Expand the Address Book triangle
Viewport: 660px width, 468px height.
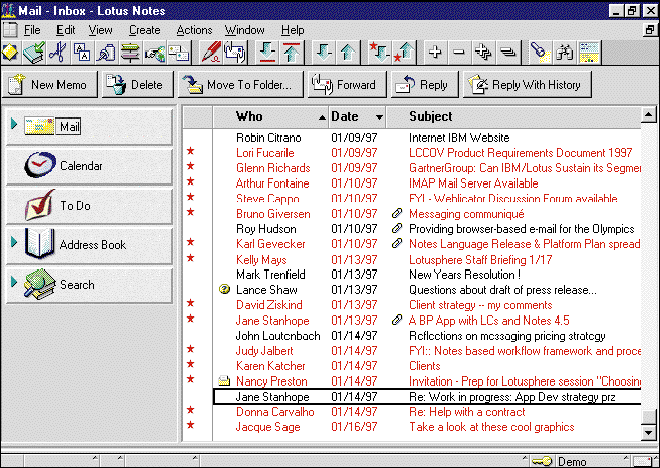pos(14,242)
